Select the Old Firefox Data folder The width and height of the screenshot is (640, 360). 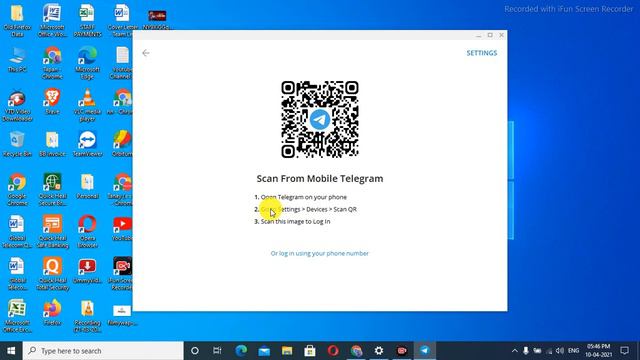point(17,20)
